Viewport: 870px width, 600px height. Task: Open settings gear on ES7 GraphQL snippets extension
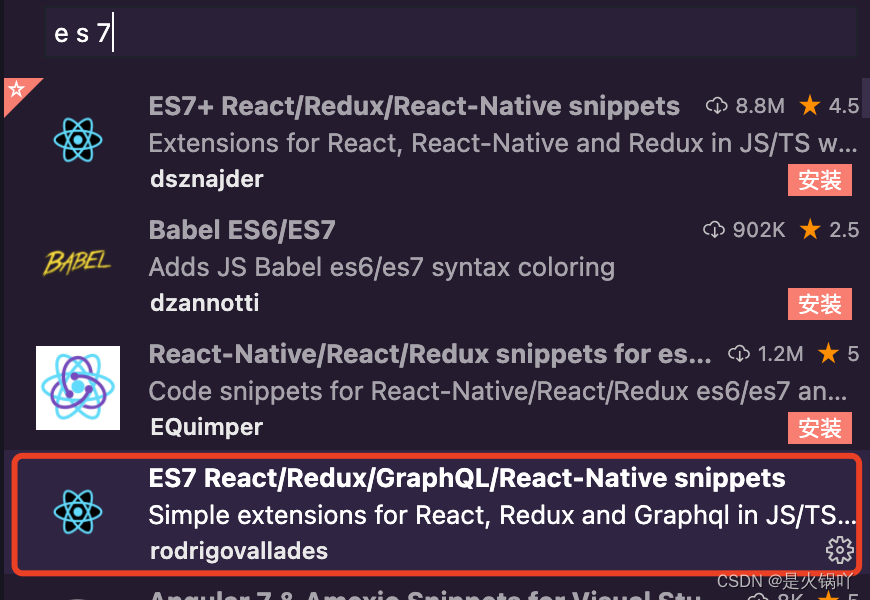coord(838,549)
